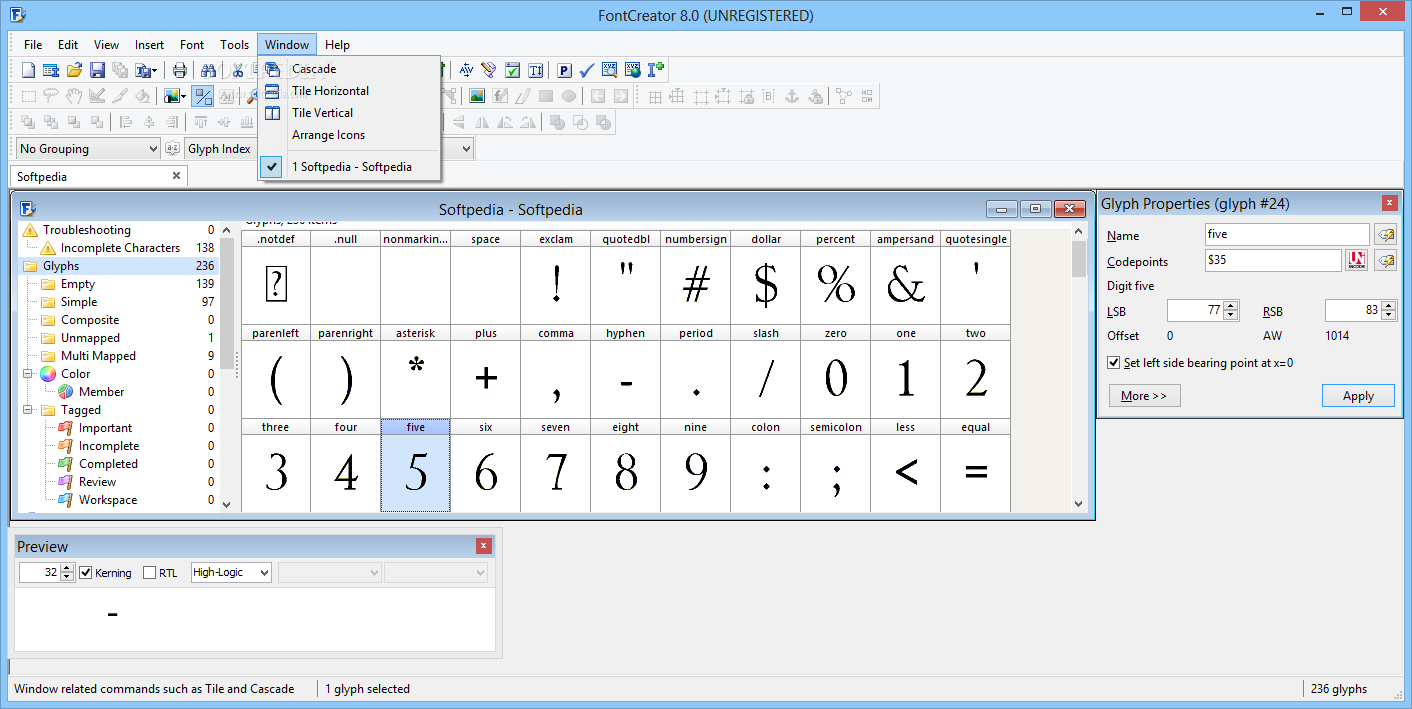This screenshot has height=709, width=1412.
Task: Click the New font document icon
Action: coord(28,70)
